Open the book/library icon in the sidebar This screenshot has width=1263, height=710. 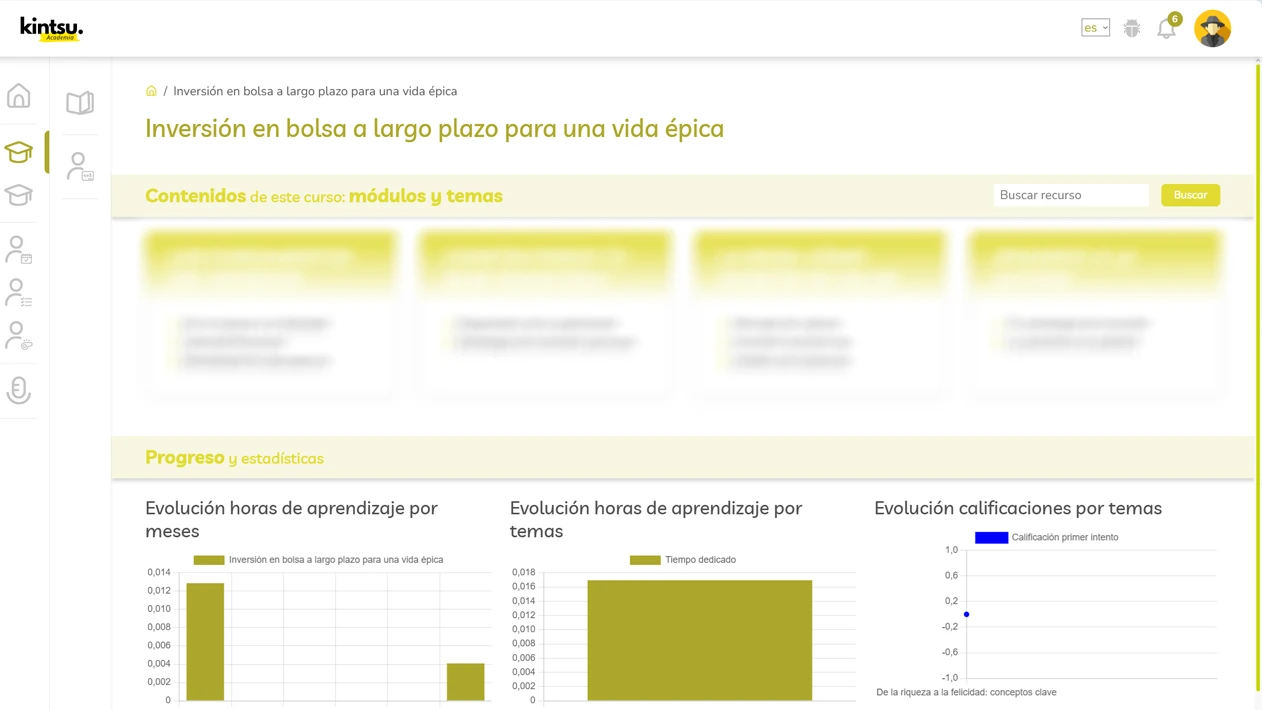point(79,101)
